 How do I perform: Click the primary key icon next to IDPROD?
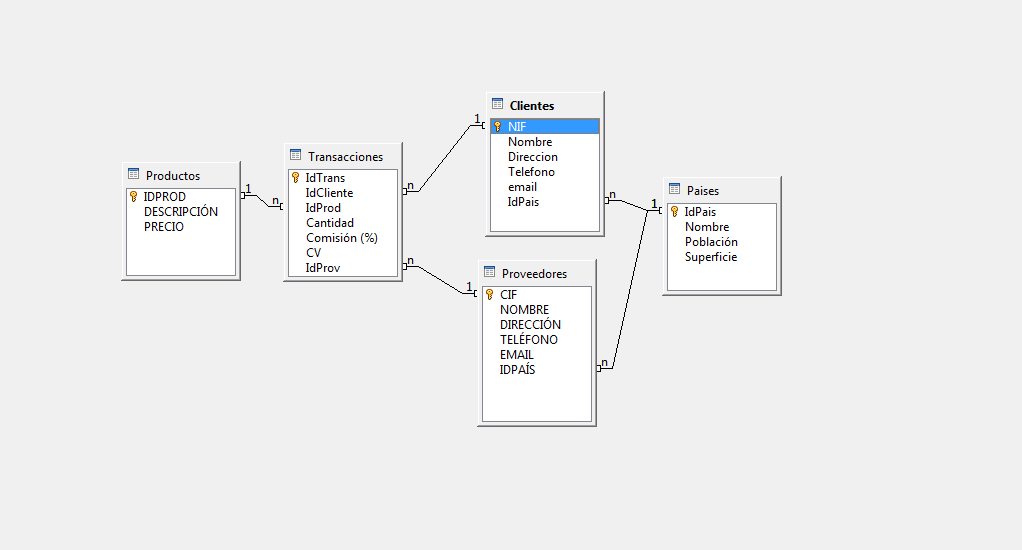(x=134, y=196)
